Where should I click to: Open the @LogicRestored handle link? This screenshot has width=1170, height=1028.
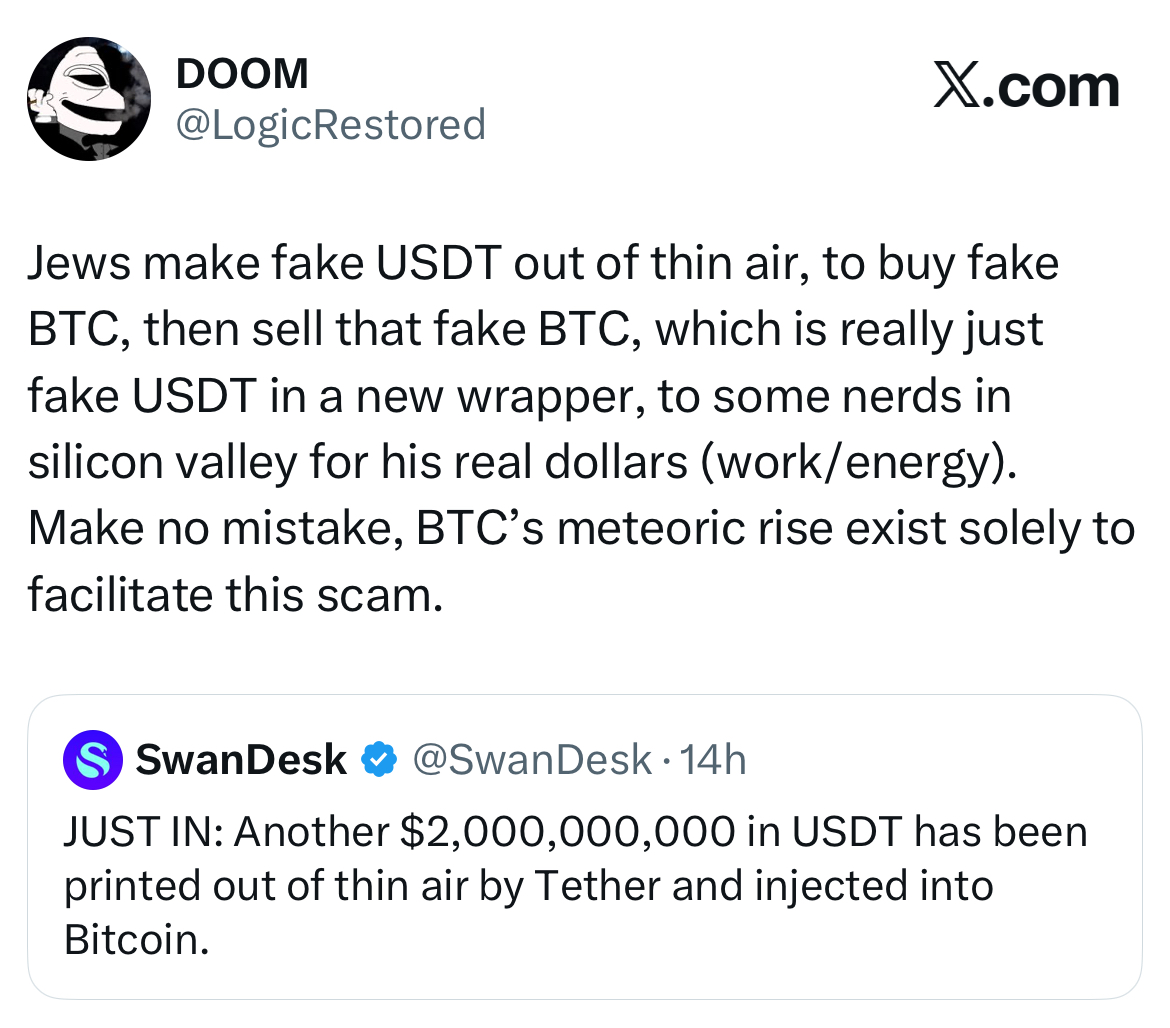[x=331, y=125]
